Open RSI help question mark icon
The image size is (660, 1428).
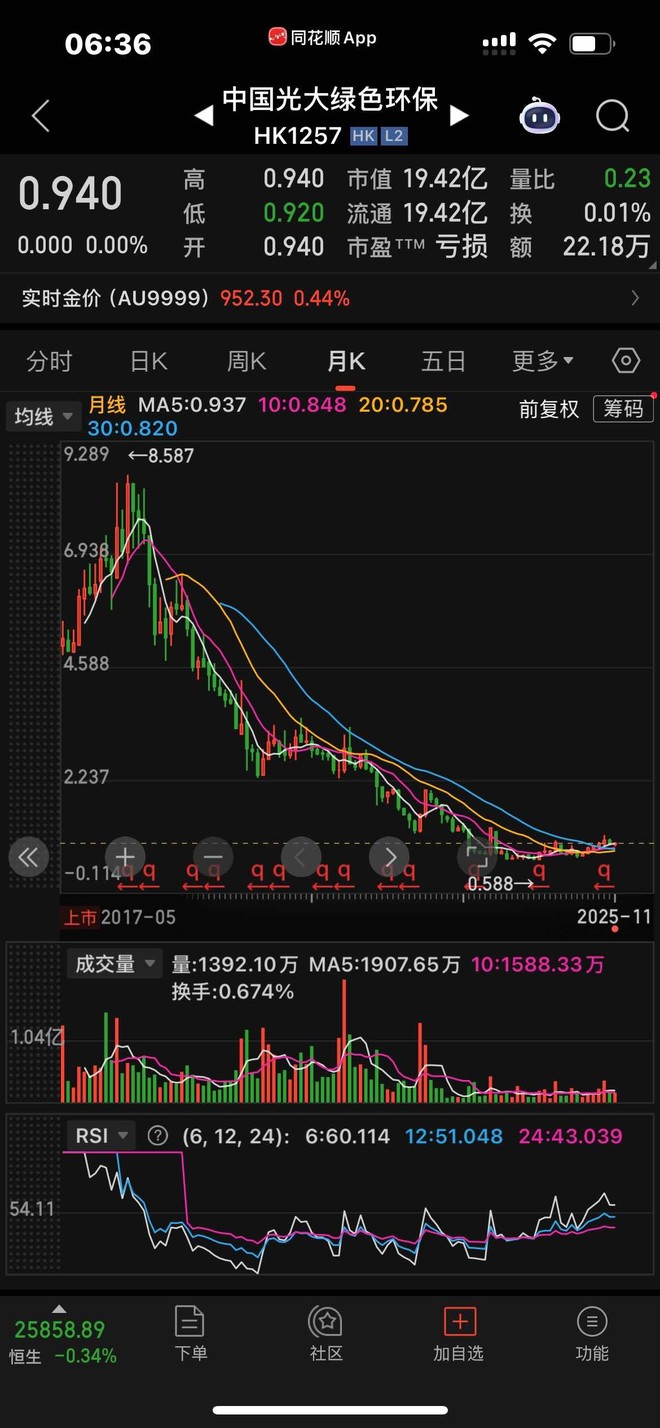click(157, 1136)
